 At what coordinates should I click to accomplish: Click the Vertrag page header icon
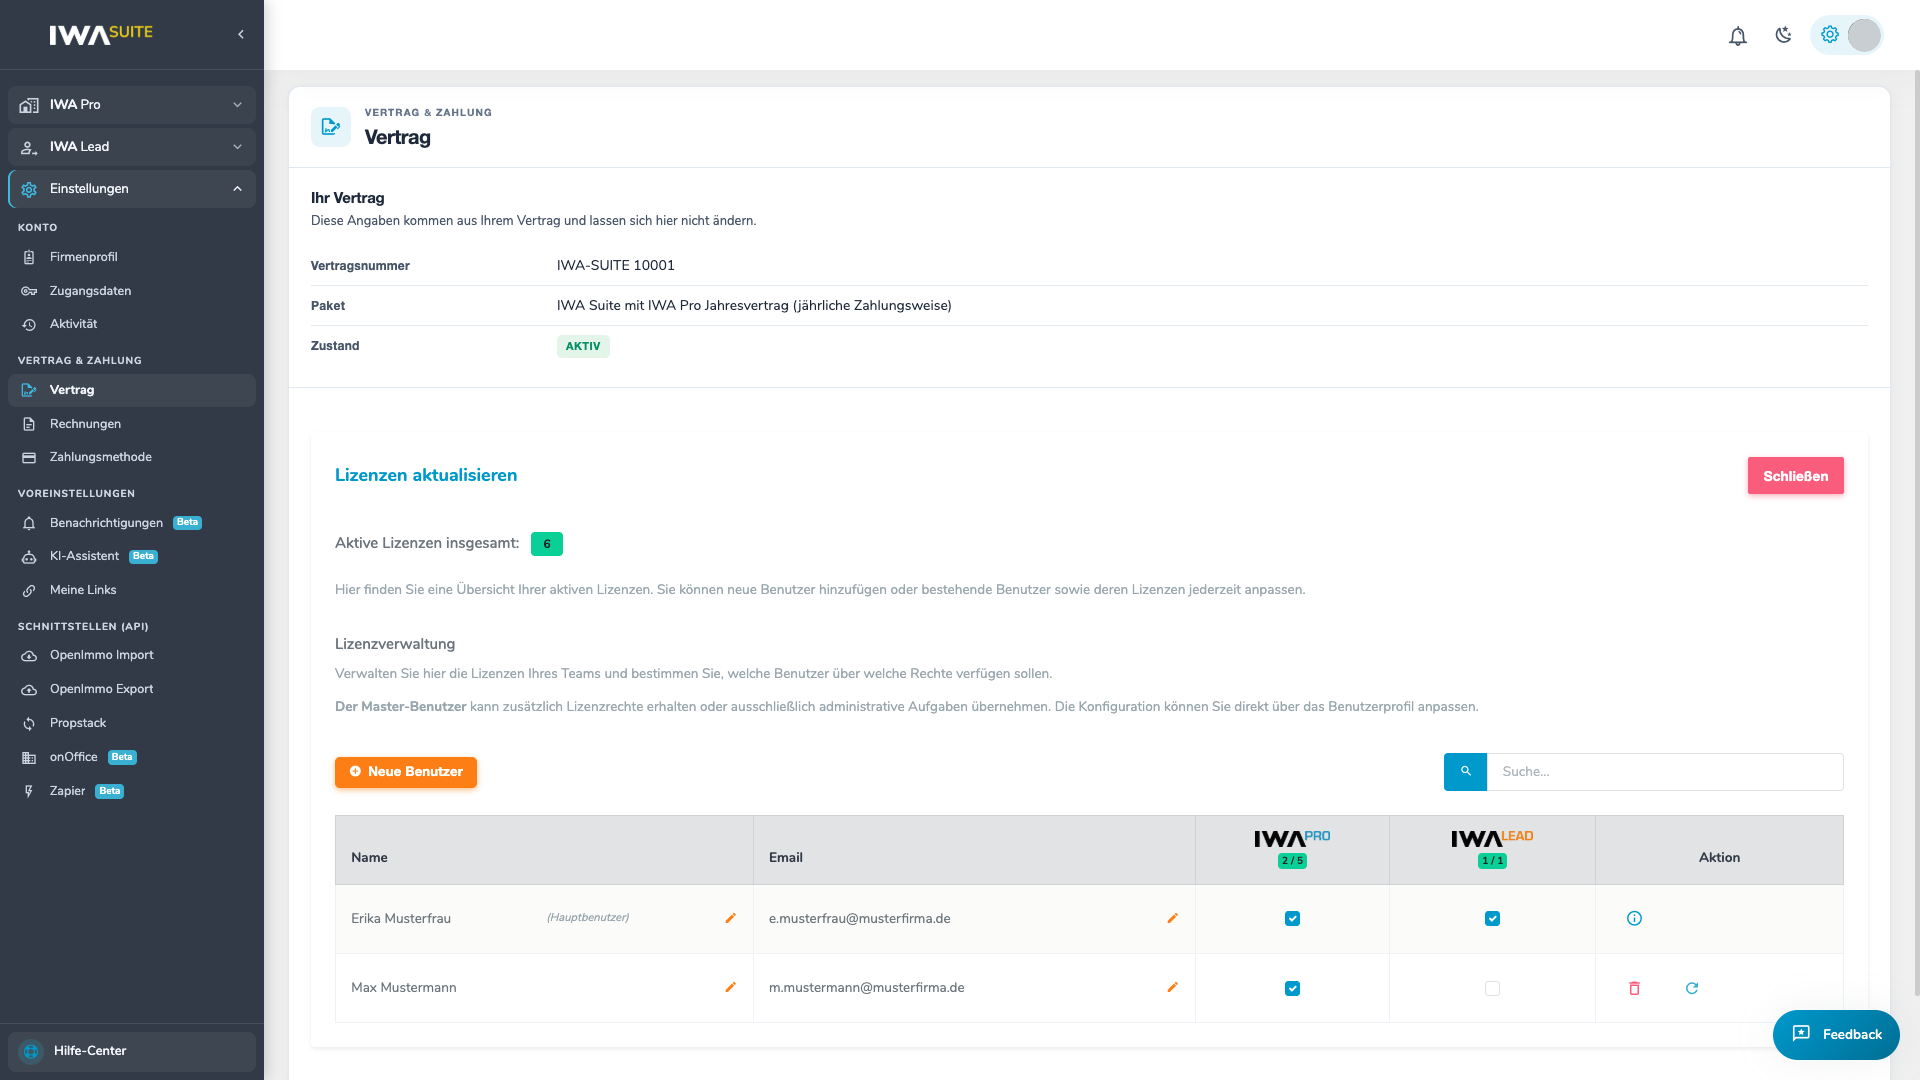331,127
